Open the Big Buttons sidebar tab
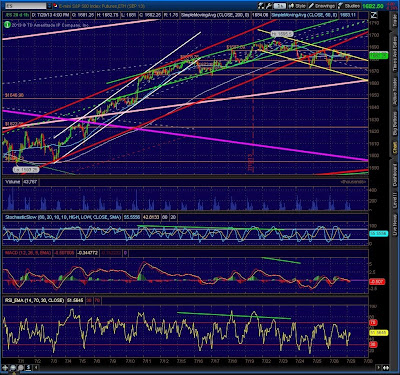Screen dimensions: 400x375 (395, 123)
